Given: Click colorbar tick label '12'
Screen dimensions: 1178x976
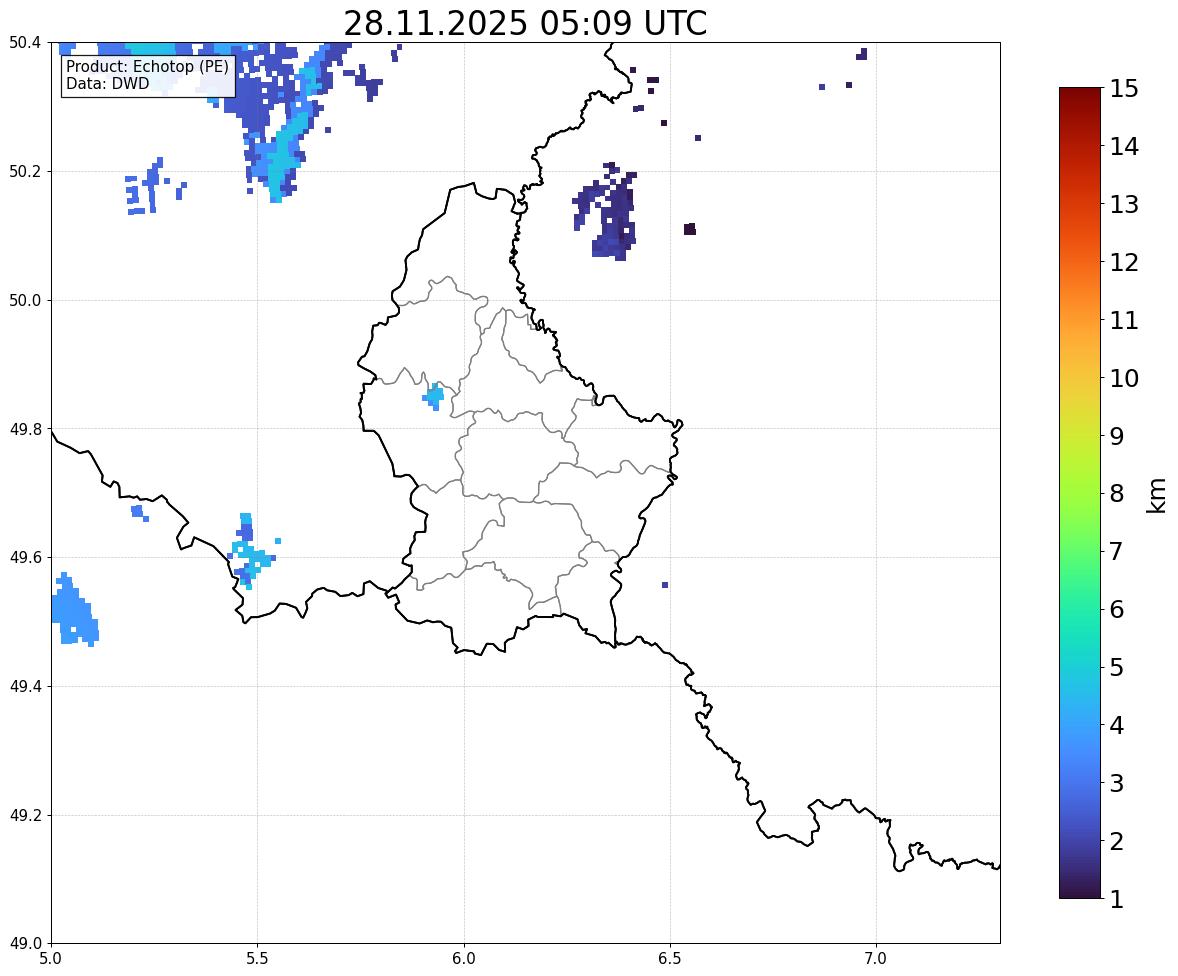Looking at the screenshot, I should (x=1124, y=262).
